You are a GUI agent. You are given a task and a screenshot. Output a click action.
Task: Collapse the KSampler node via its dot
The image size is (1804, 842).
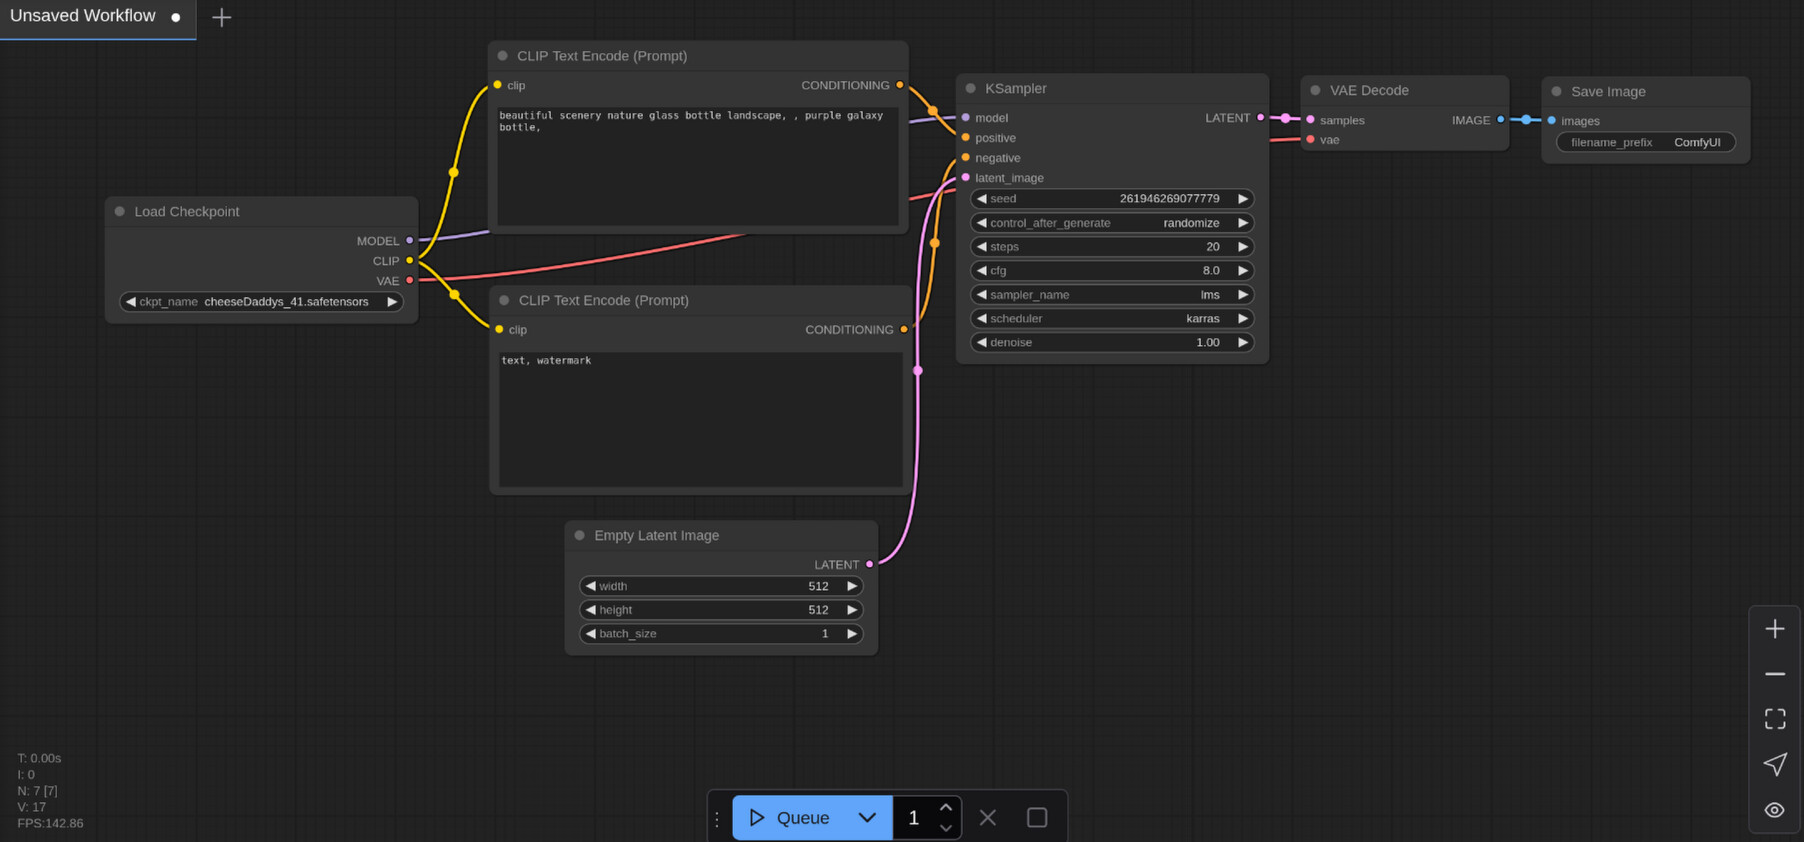[x=970, y=89]
